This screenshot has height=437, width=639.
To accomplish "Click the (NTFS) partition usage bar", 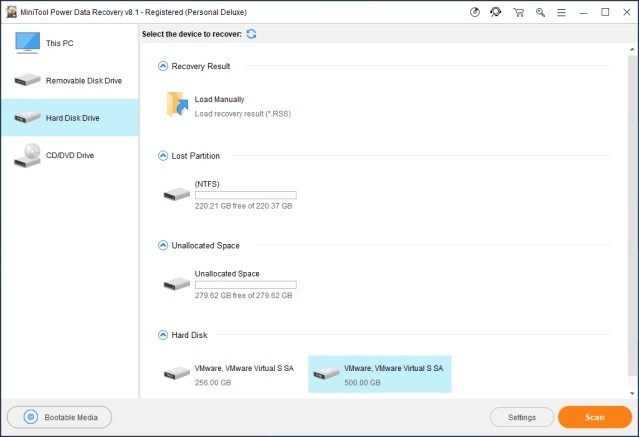I will tap(246, 195).
